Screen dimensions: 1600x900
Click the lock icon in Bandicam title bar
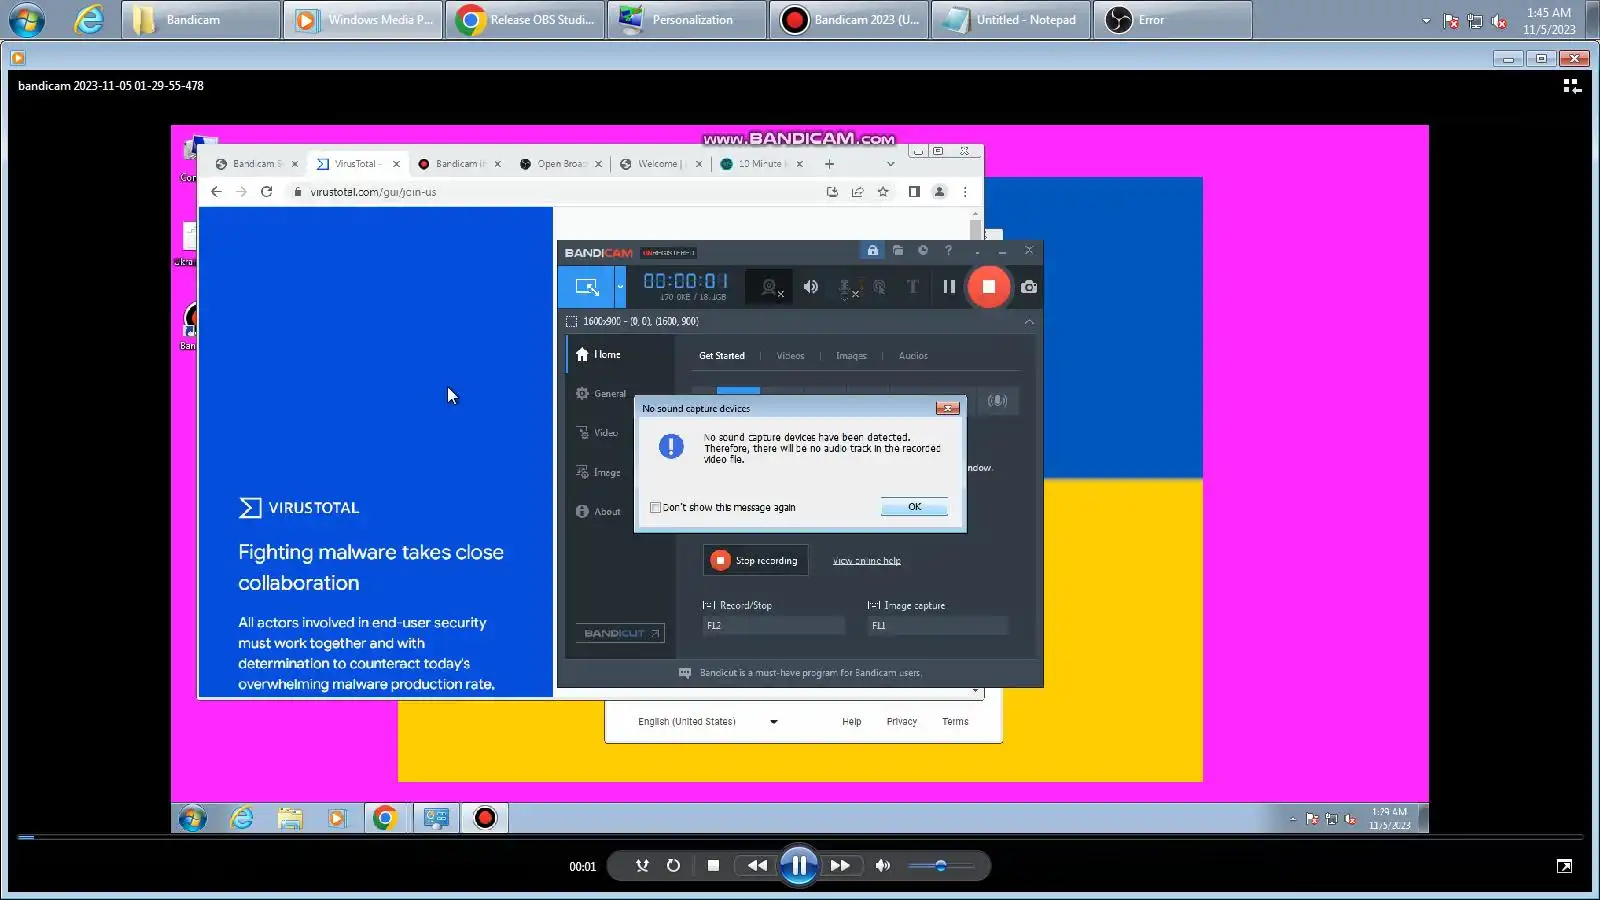tap(873, 251)
